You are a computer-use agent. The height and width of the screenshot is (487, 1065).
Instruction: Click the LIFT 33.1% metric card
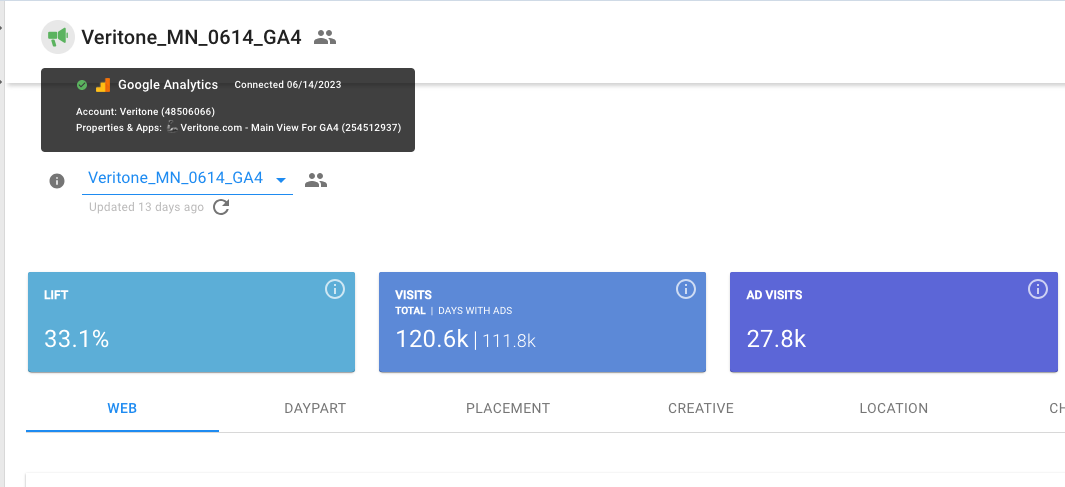tap(191, 322)
